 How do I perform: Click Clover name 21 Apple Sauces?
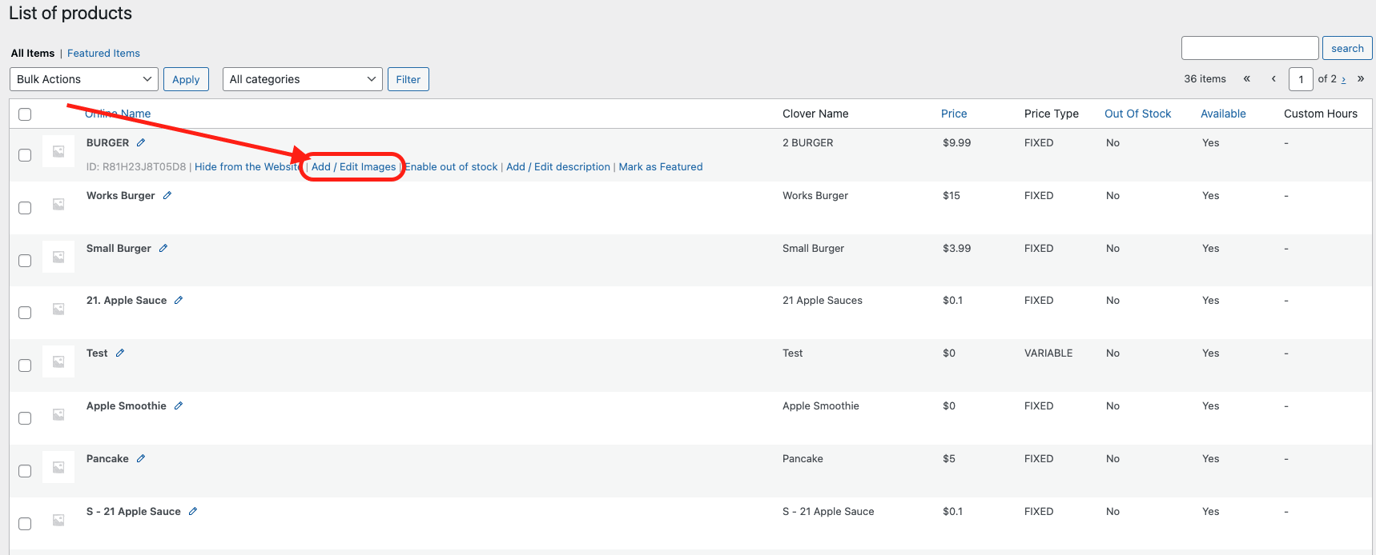[822, 300]
